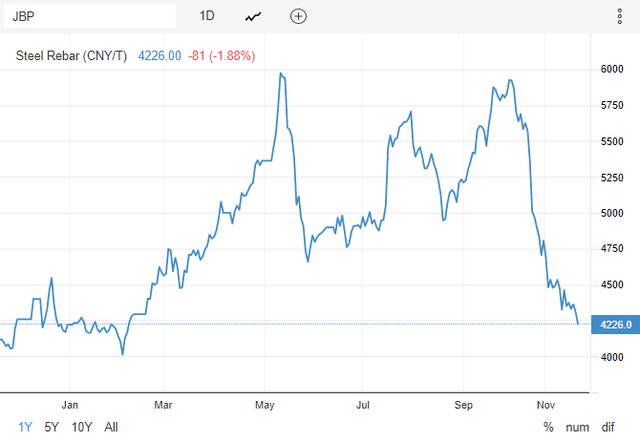Select the 1D interval dropdown

207,16
